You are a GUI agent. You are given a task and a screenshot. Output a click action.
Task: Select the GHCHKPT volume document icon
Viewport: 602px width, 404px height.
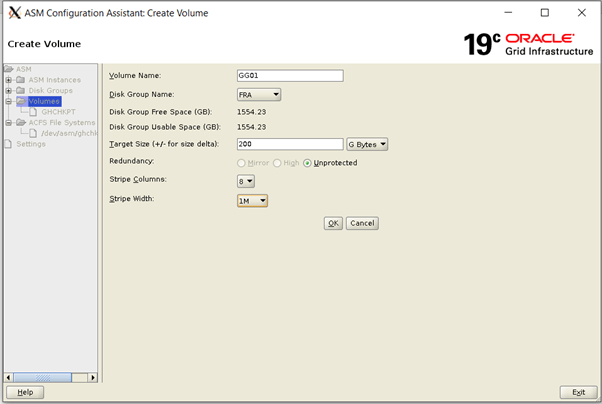tap(34, 112)
